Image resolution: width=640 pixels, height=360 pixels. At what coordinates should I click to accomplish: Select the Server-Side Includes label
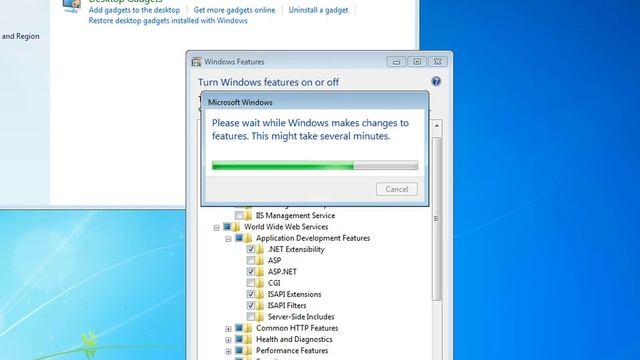[301, 317]
